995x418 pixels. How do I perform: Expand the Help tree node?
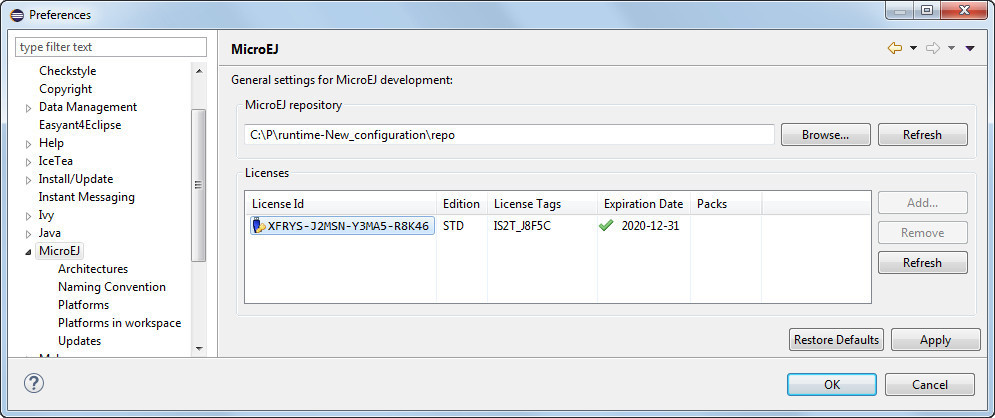[29, 144]
